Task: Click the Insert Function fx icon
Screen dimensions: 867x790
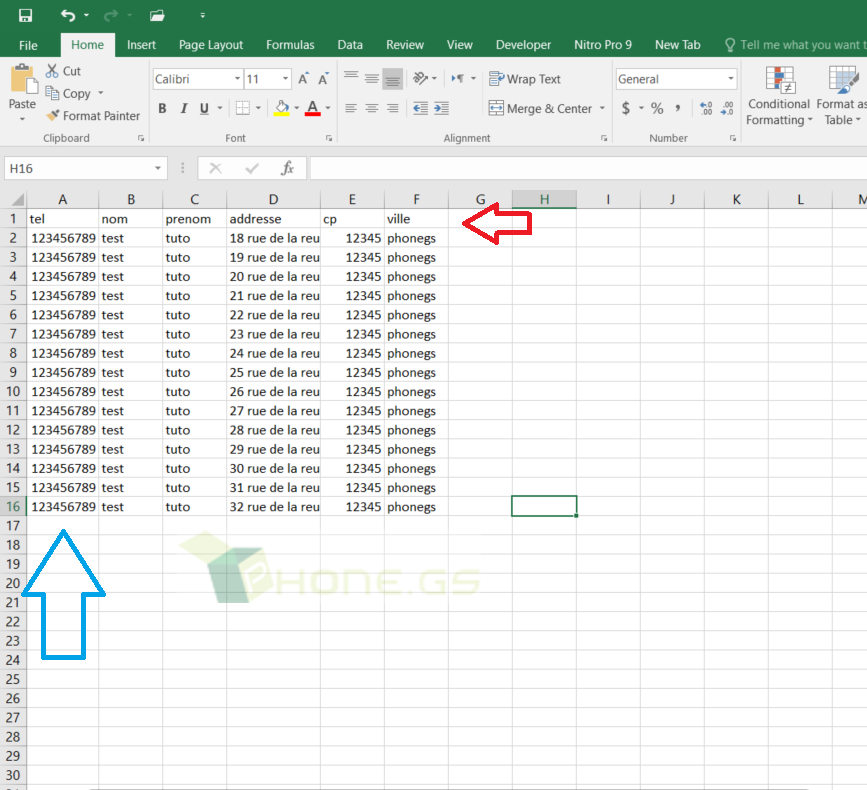Action: click(287, 168)
